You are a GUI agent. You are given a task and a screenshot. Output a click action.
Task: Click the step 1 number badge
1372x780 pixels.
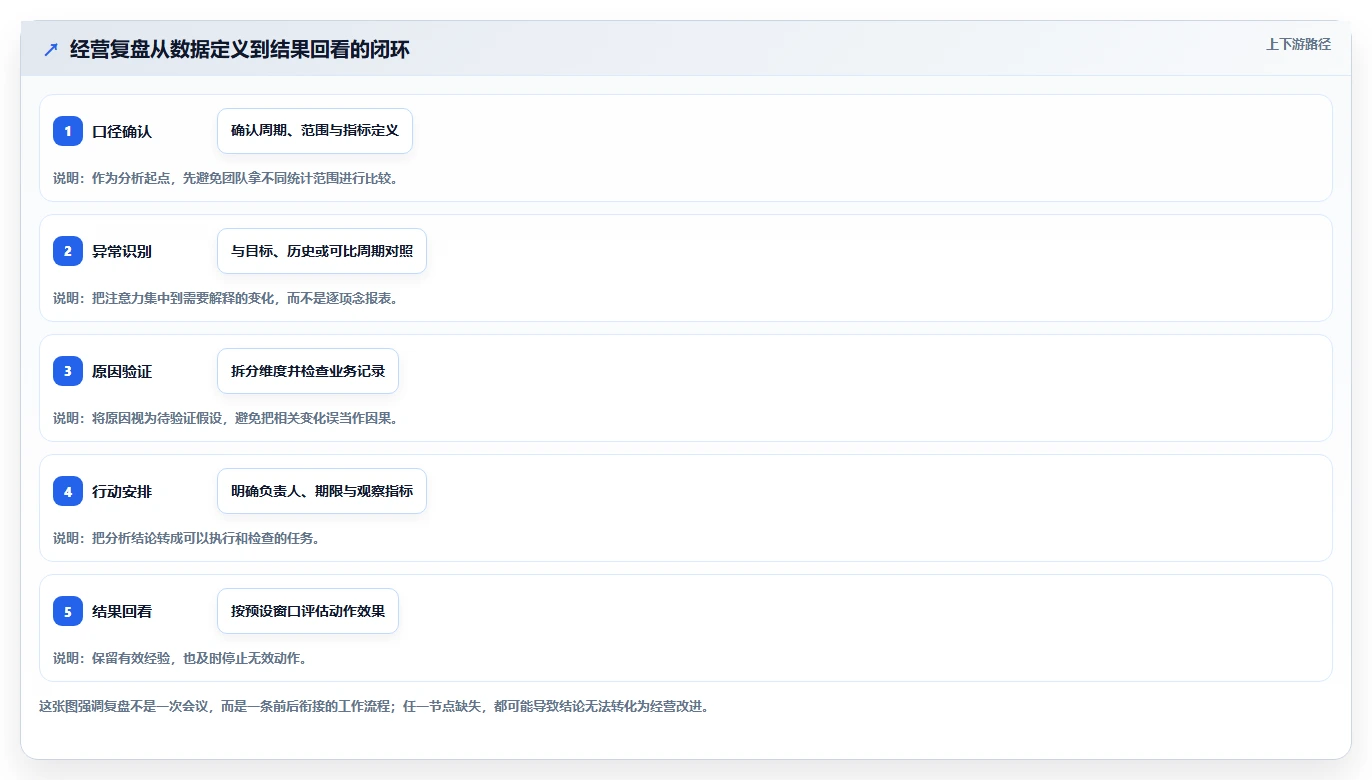68,131
